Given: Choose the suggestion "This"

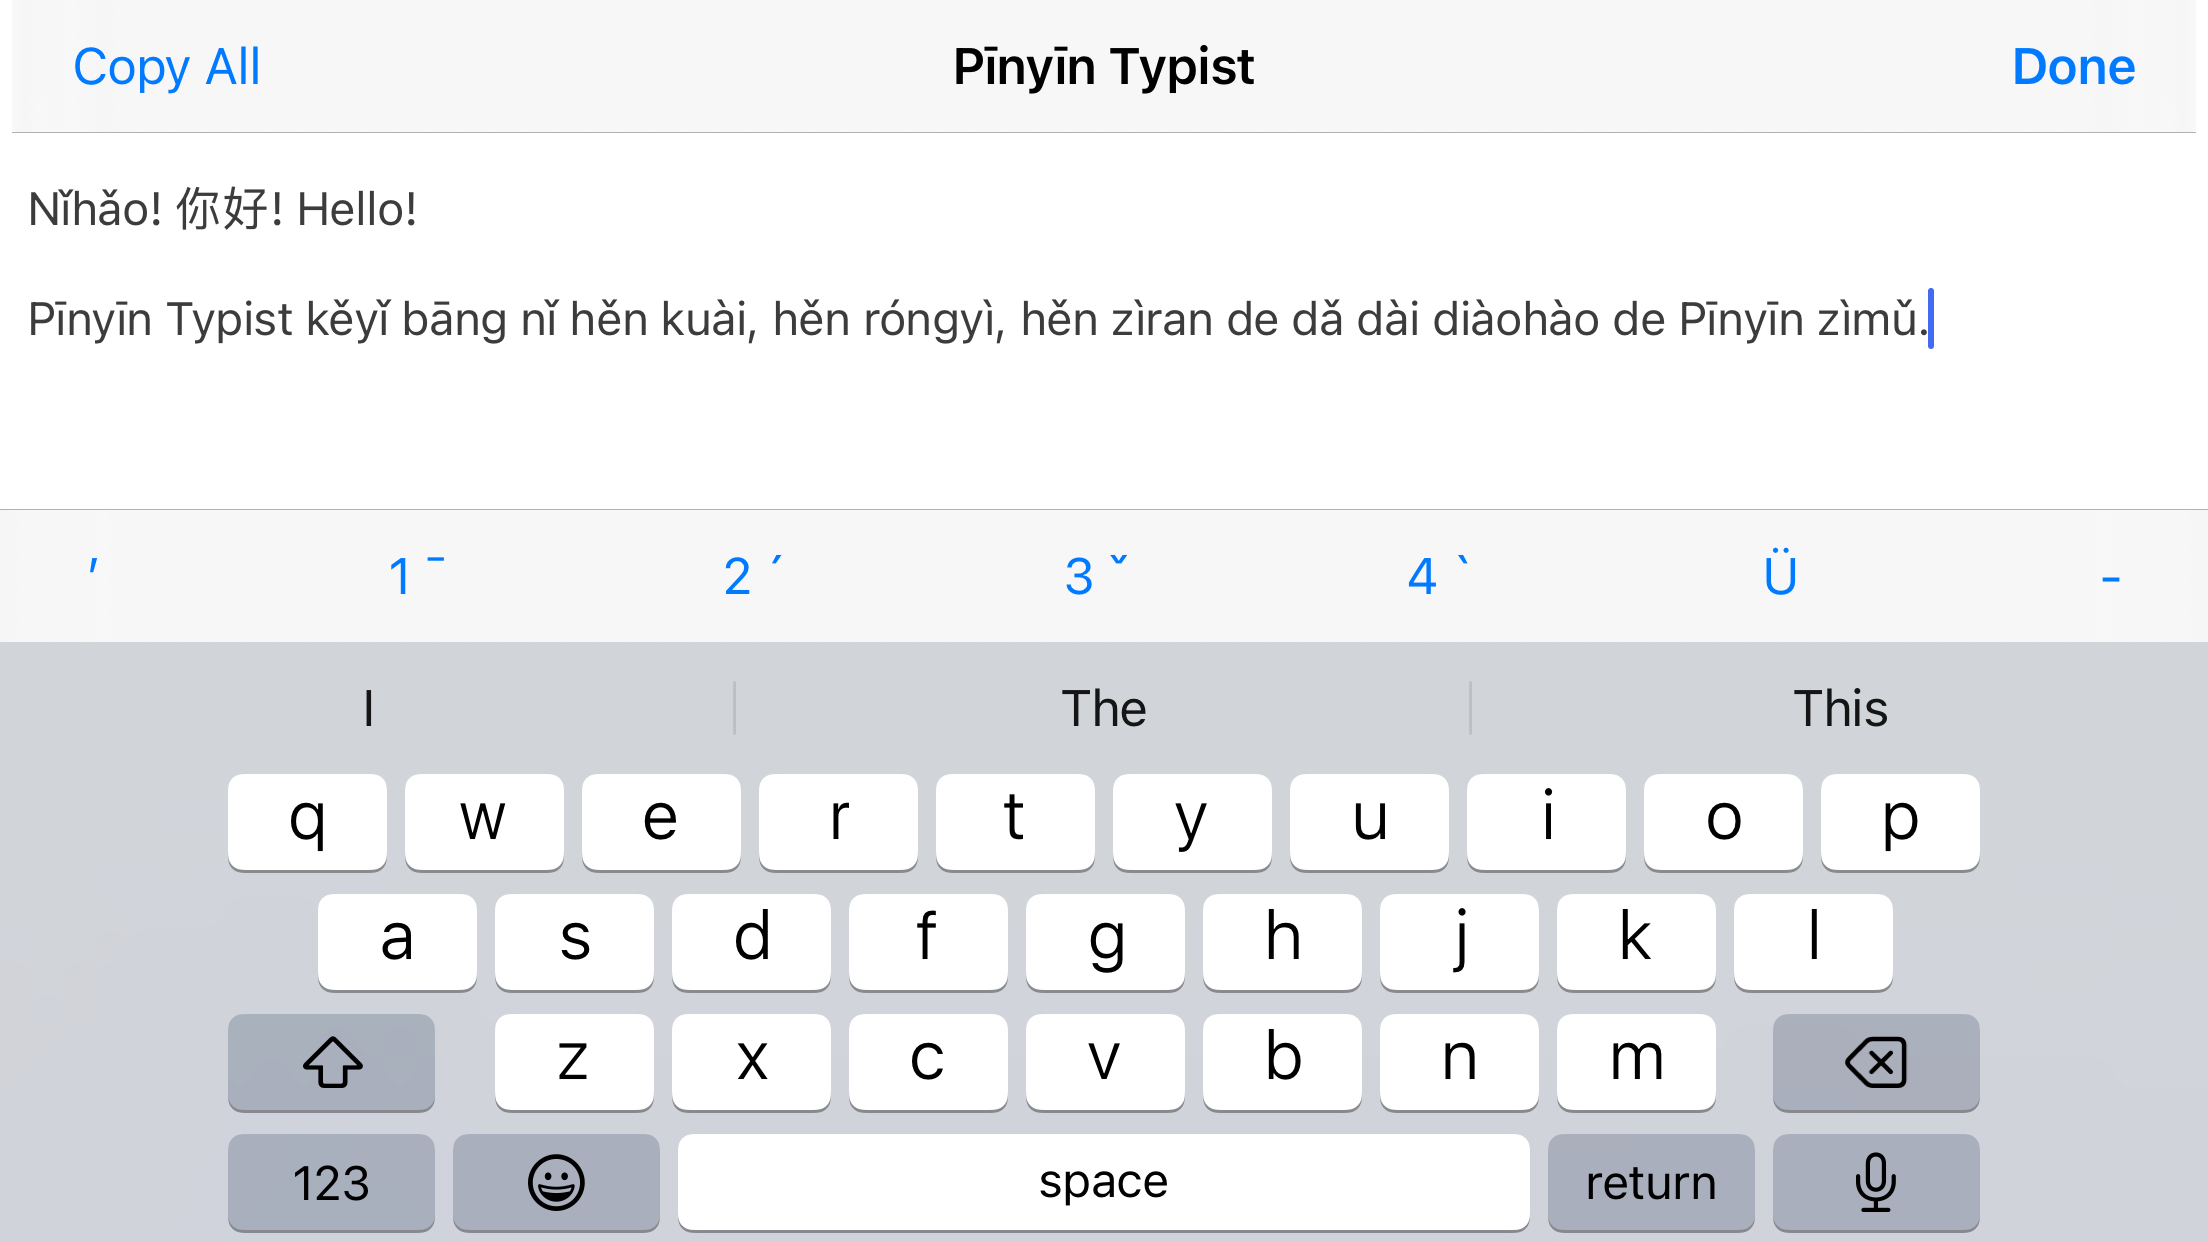Looking at the screenshot, I should [1840, 708].
